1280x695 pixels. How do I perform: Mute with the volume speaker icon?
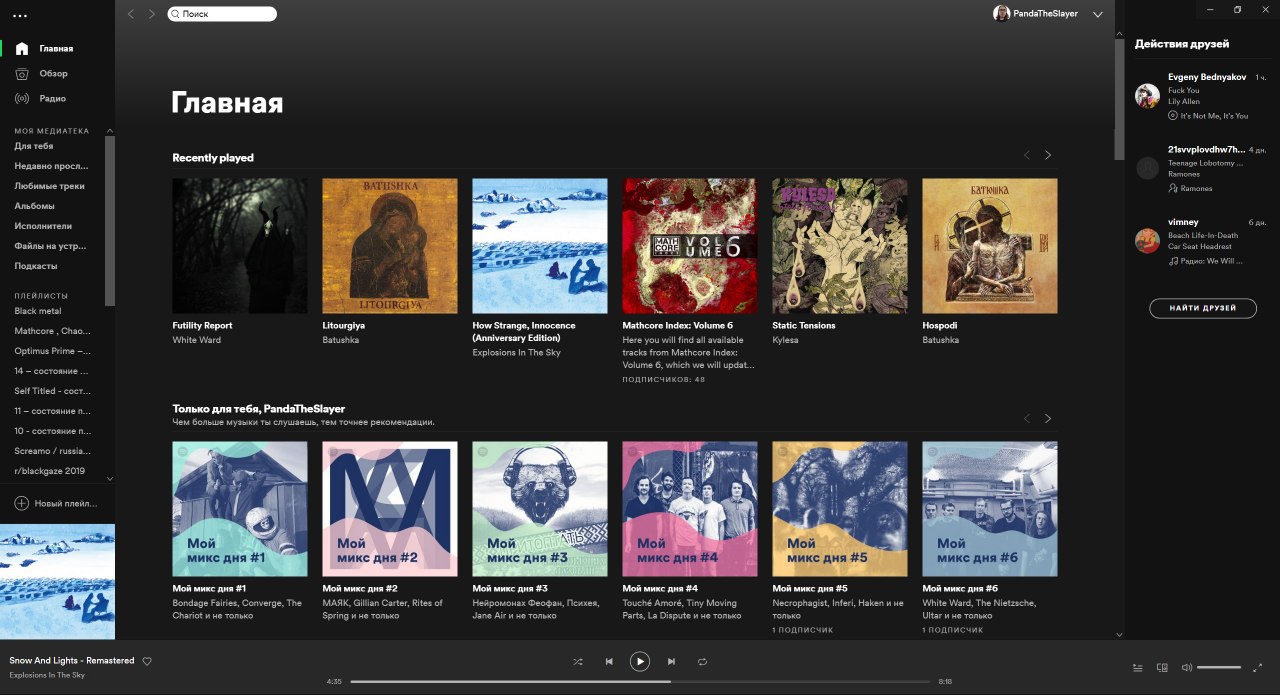click(1186, 668)
